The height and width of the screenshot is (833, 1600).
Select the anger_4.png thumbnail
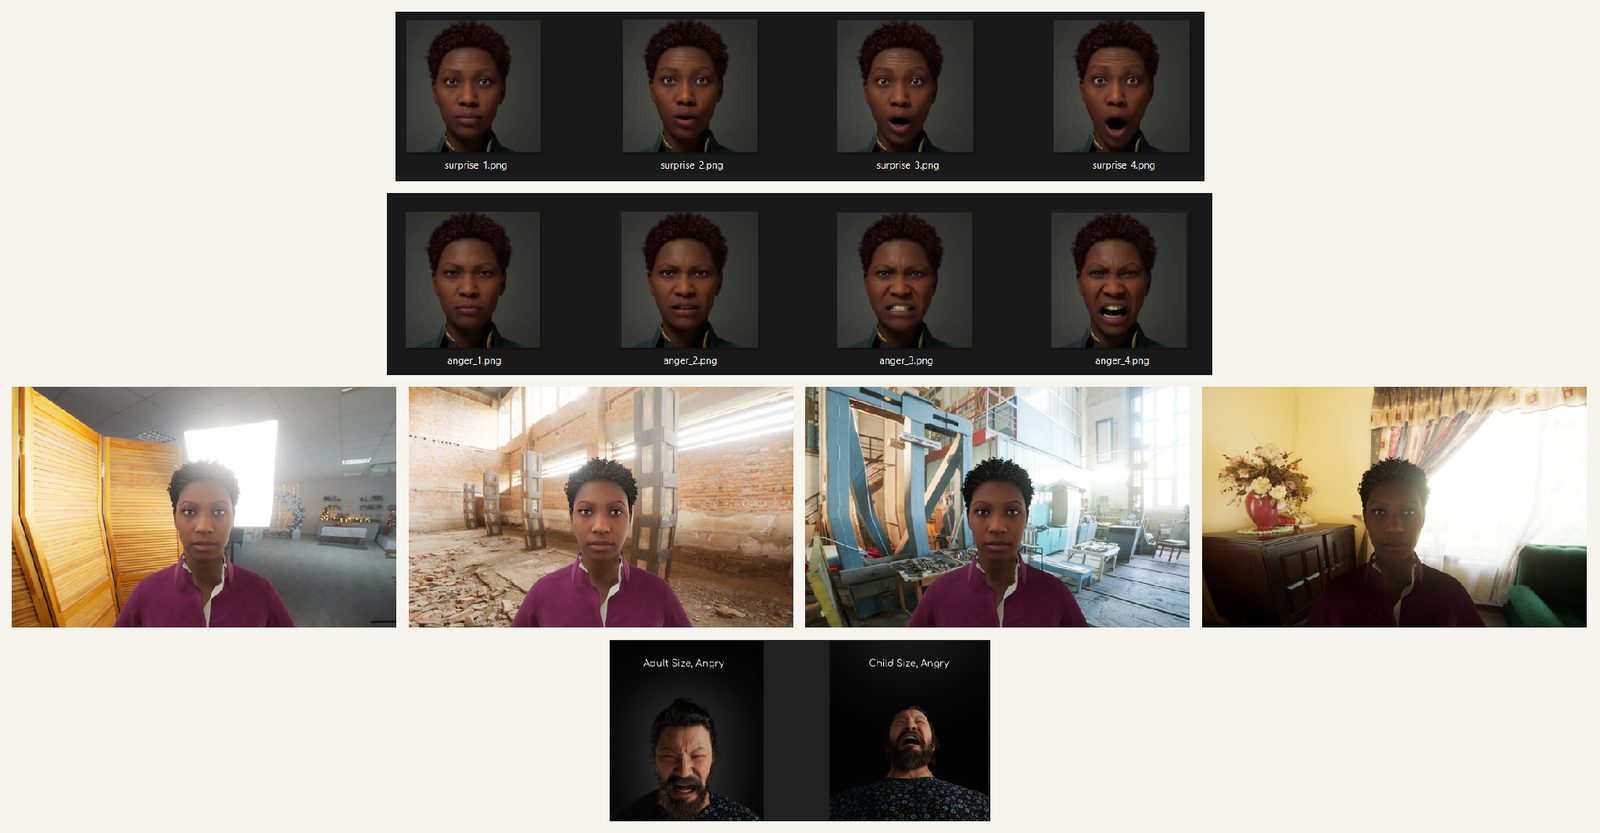(x=1120, y=279)
